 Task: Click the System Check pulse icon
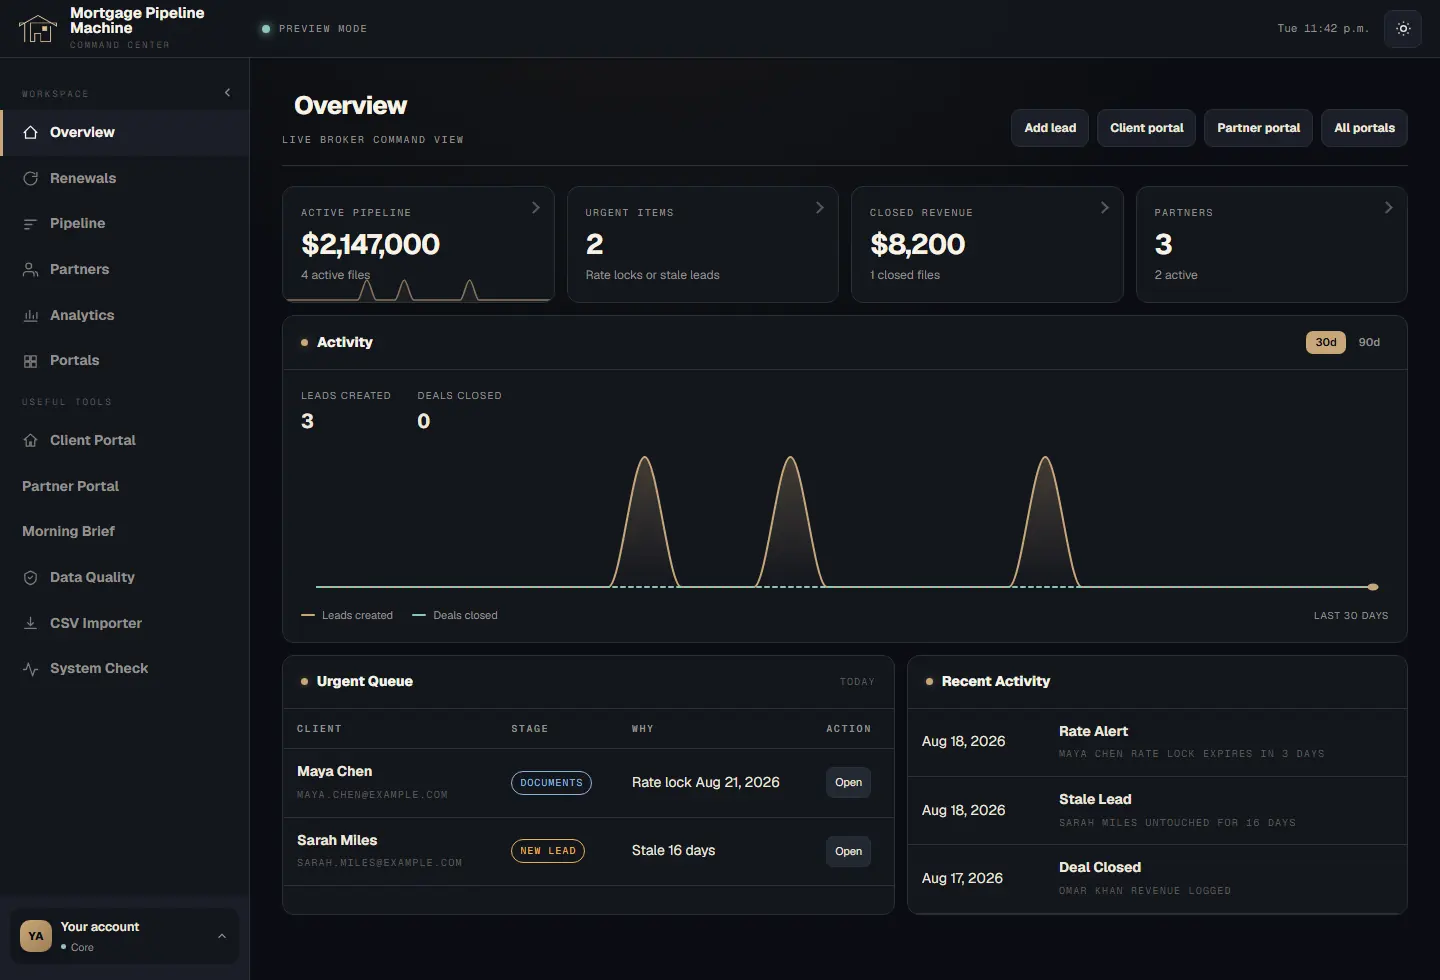[x=30, y=669]
